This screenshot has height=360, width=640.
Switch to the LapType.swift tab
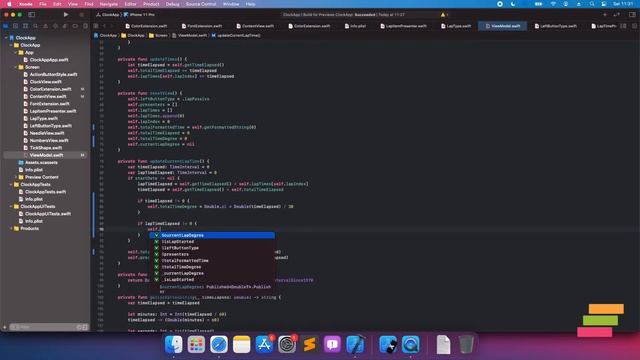(456, 26)
